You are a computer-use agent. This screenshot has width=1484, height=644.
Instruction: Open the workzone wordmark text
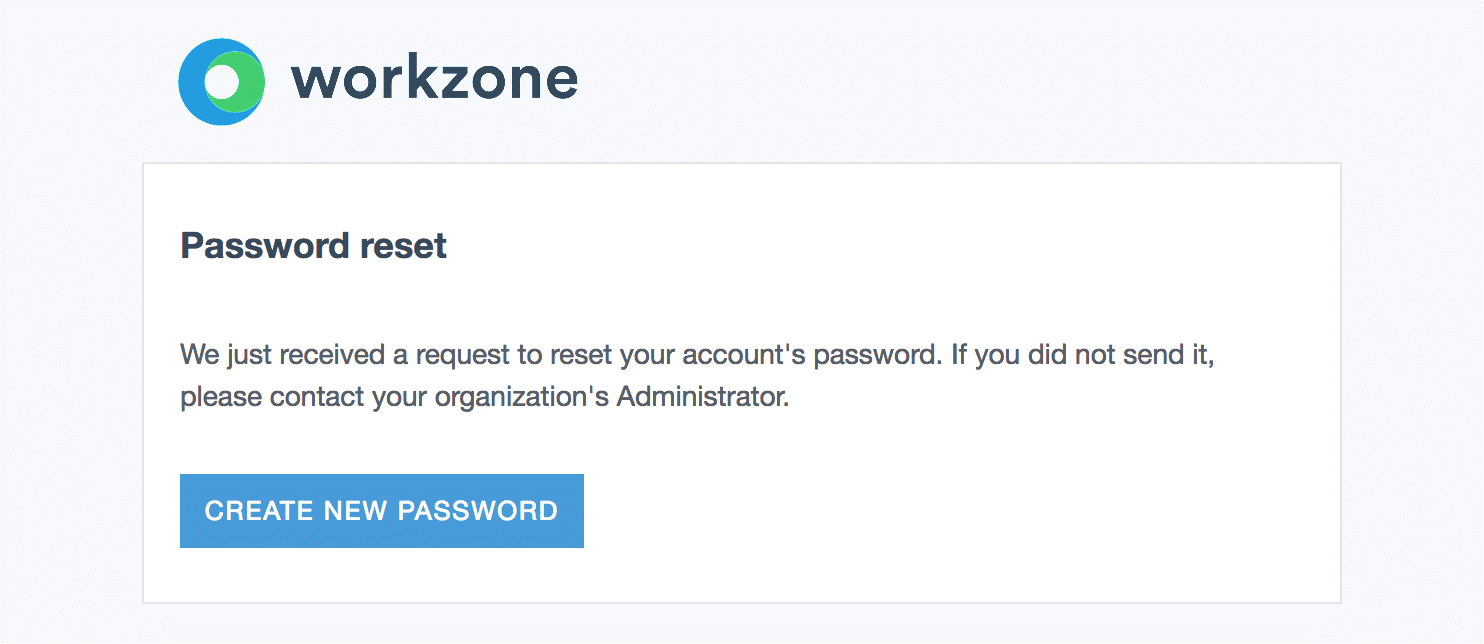(x=434, y=80)
